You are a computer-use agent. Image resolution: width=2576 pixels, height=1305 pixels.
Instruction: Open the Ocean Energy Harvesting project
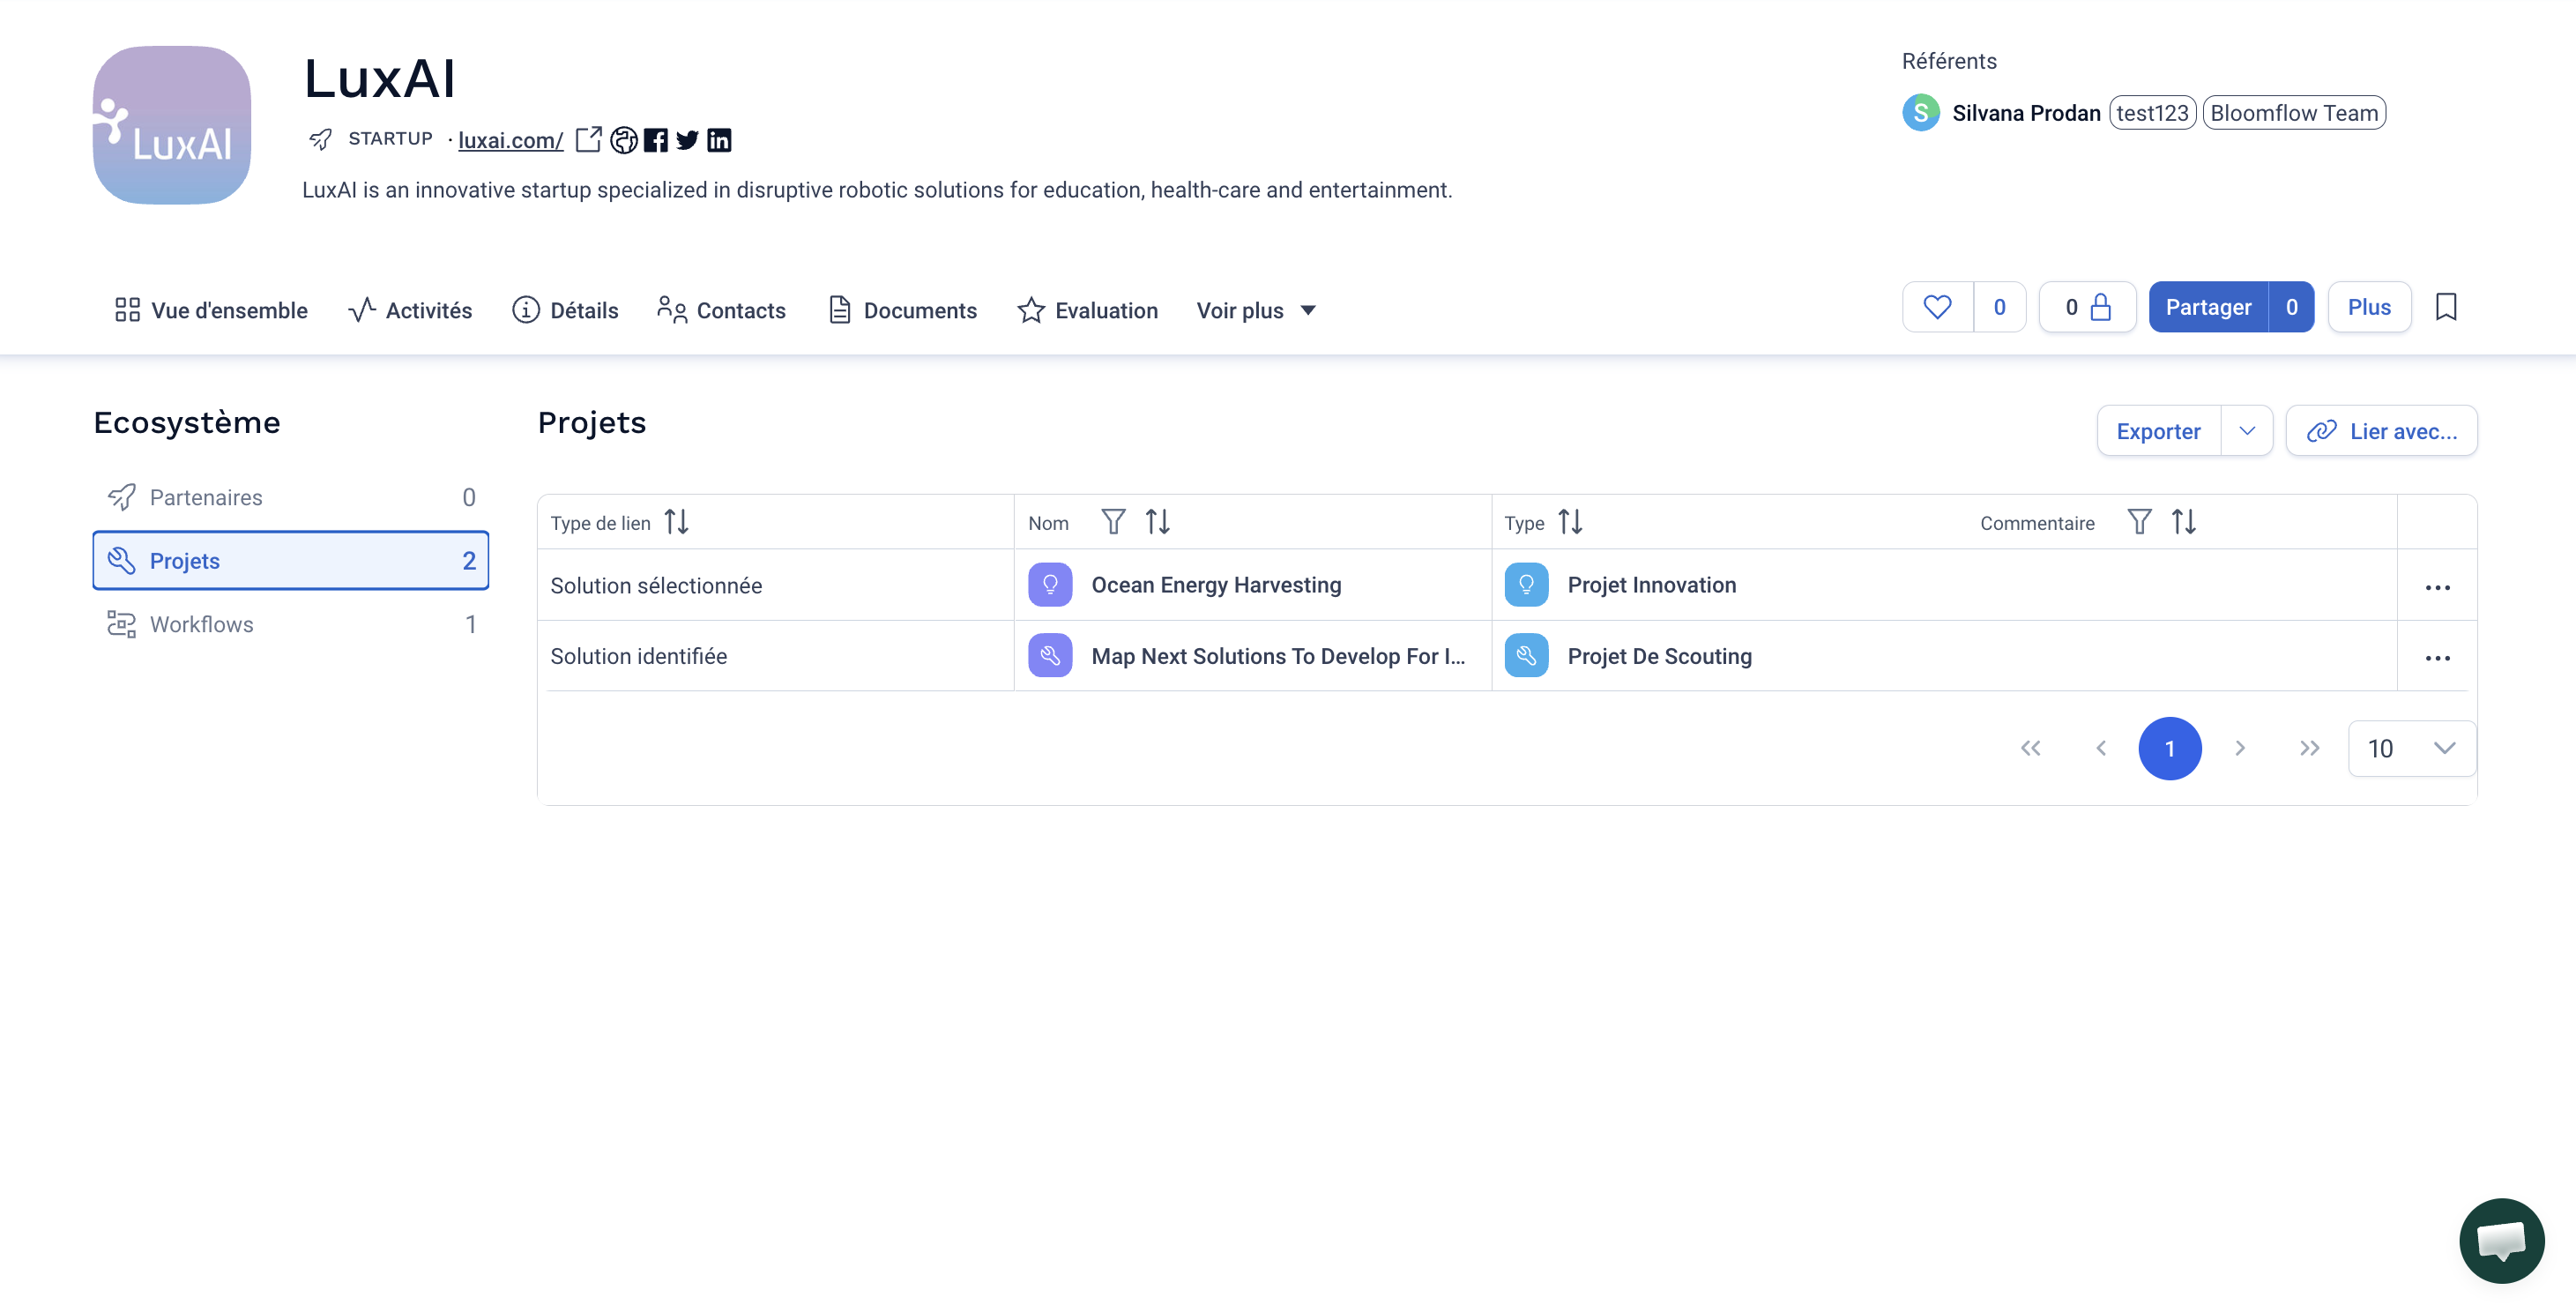[1216, 585]
